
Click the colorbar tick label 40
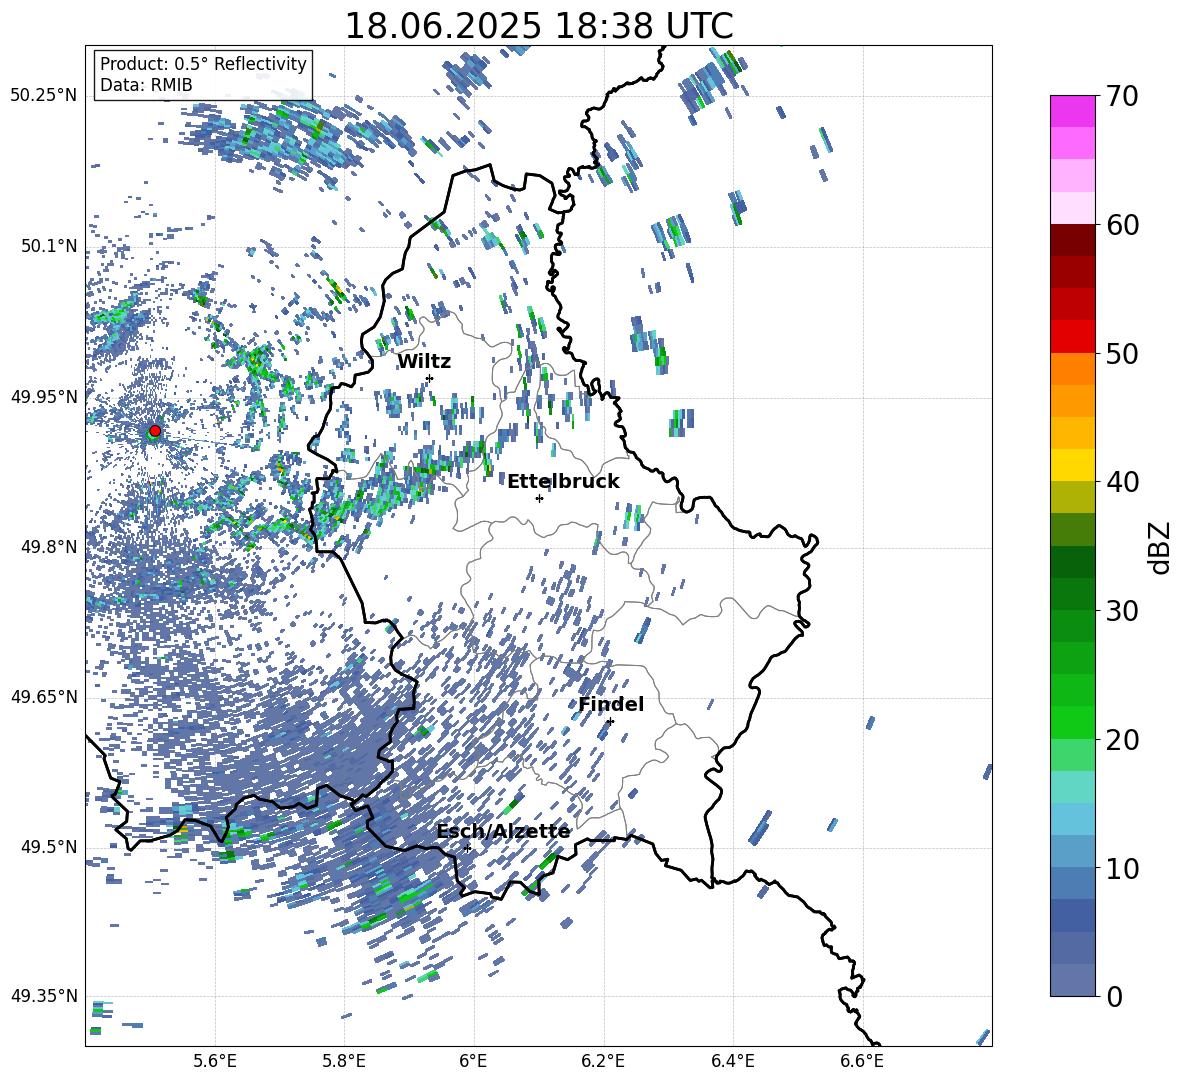coord(1122,482)
